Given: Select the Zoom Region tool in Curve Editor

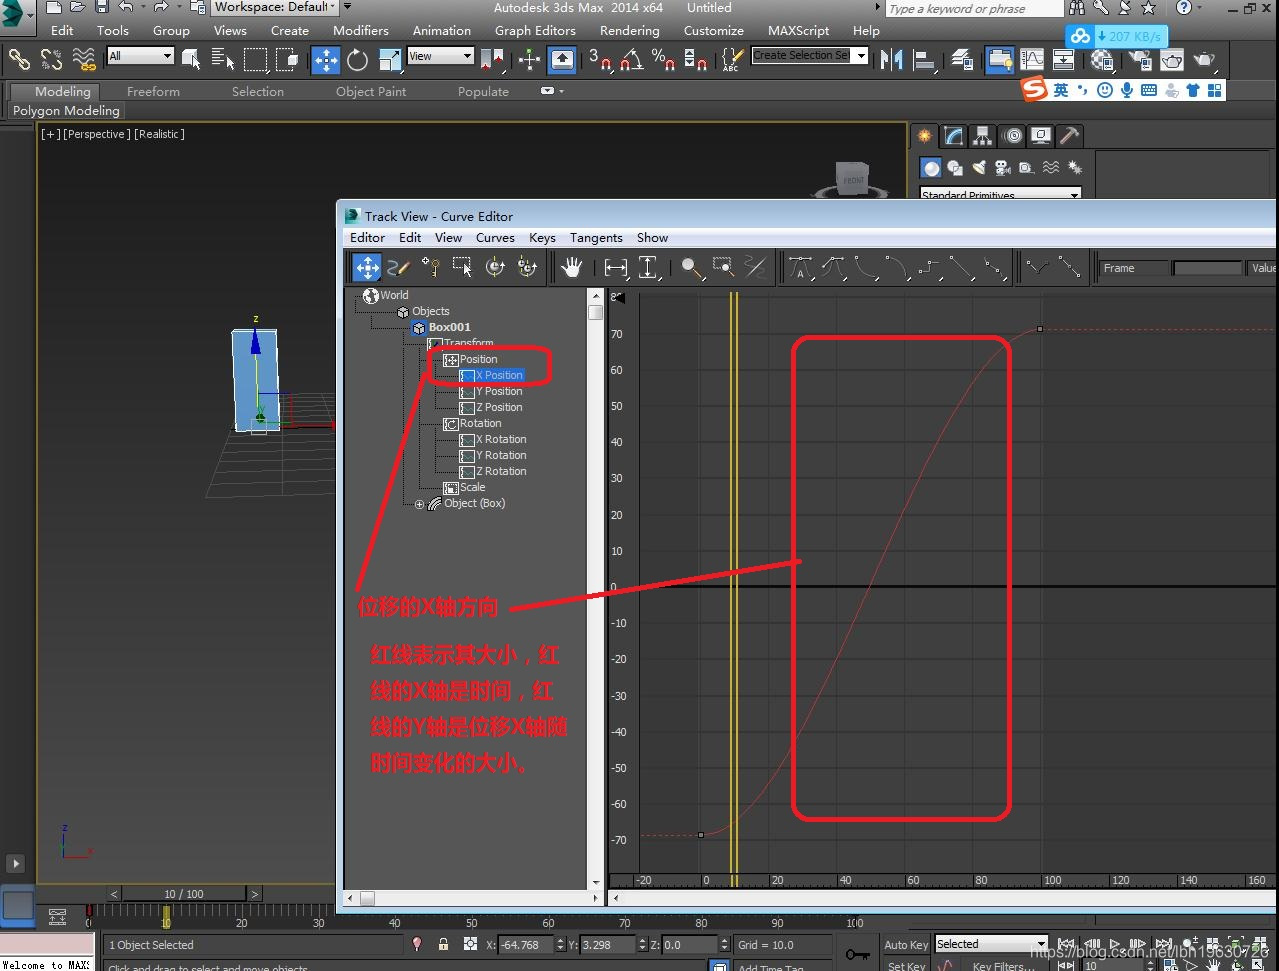Looking at the screenshot, I should point(723,267).
